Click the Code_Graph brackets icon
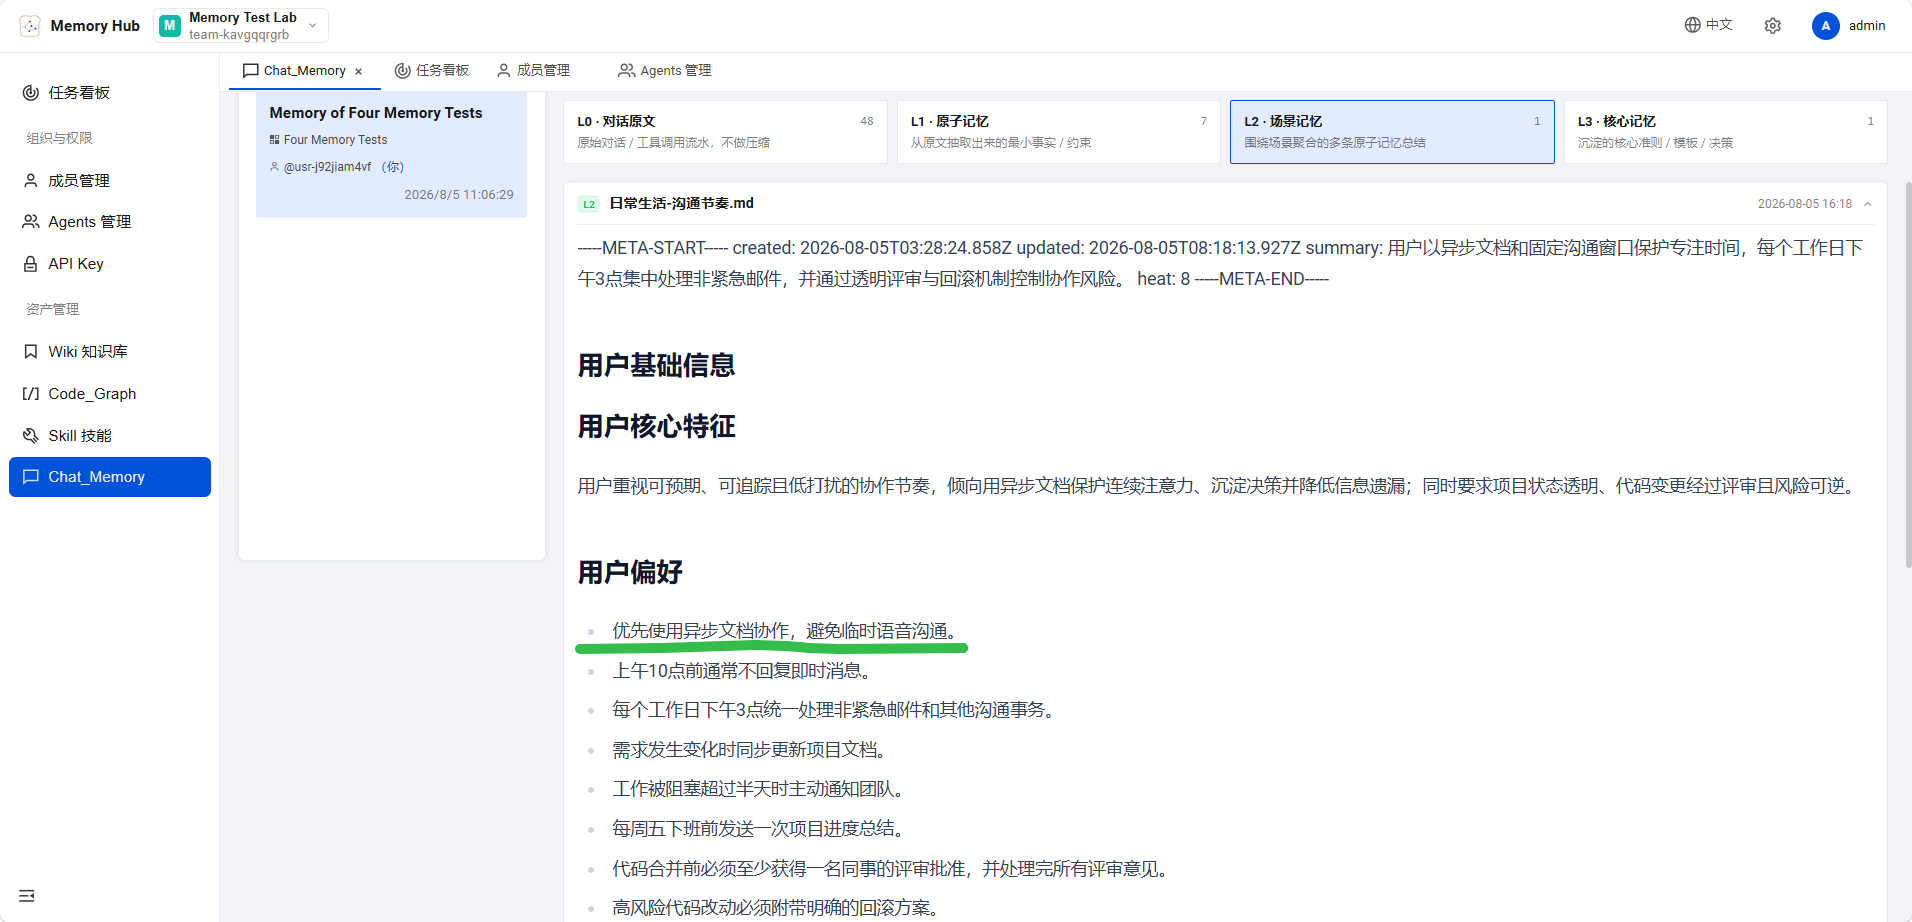Viewport: 1912px width, 922px height. [x=31, y=394]
